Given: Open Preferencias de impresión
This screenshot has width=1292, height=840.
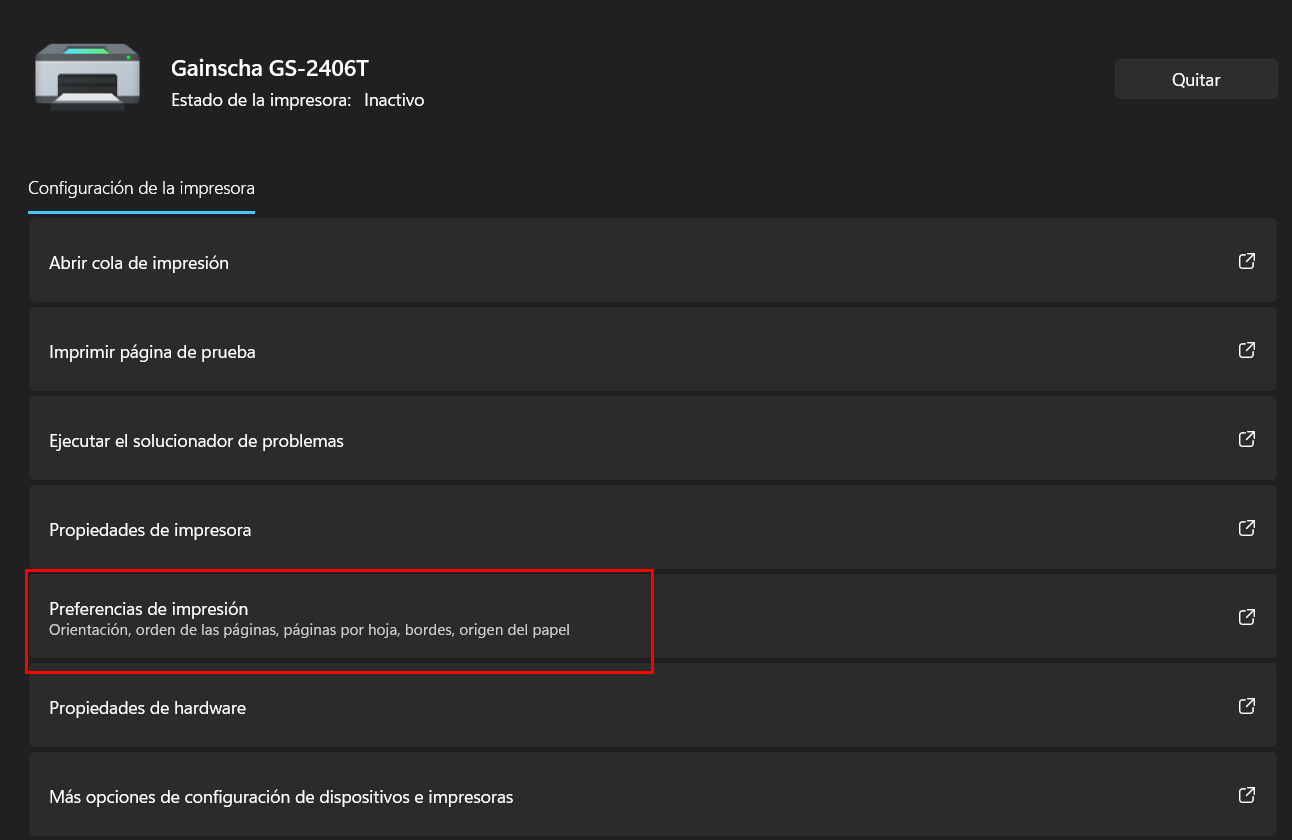Looking at the screenshot, I should 148,608.
